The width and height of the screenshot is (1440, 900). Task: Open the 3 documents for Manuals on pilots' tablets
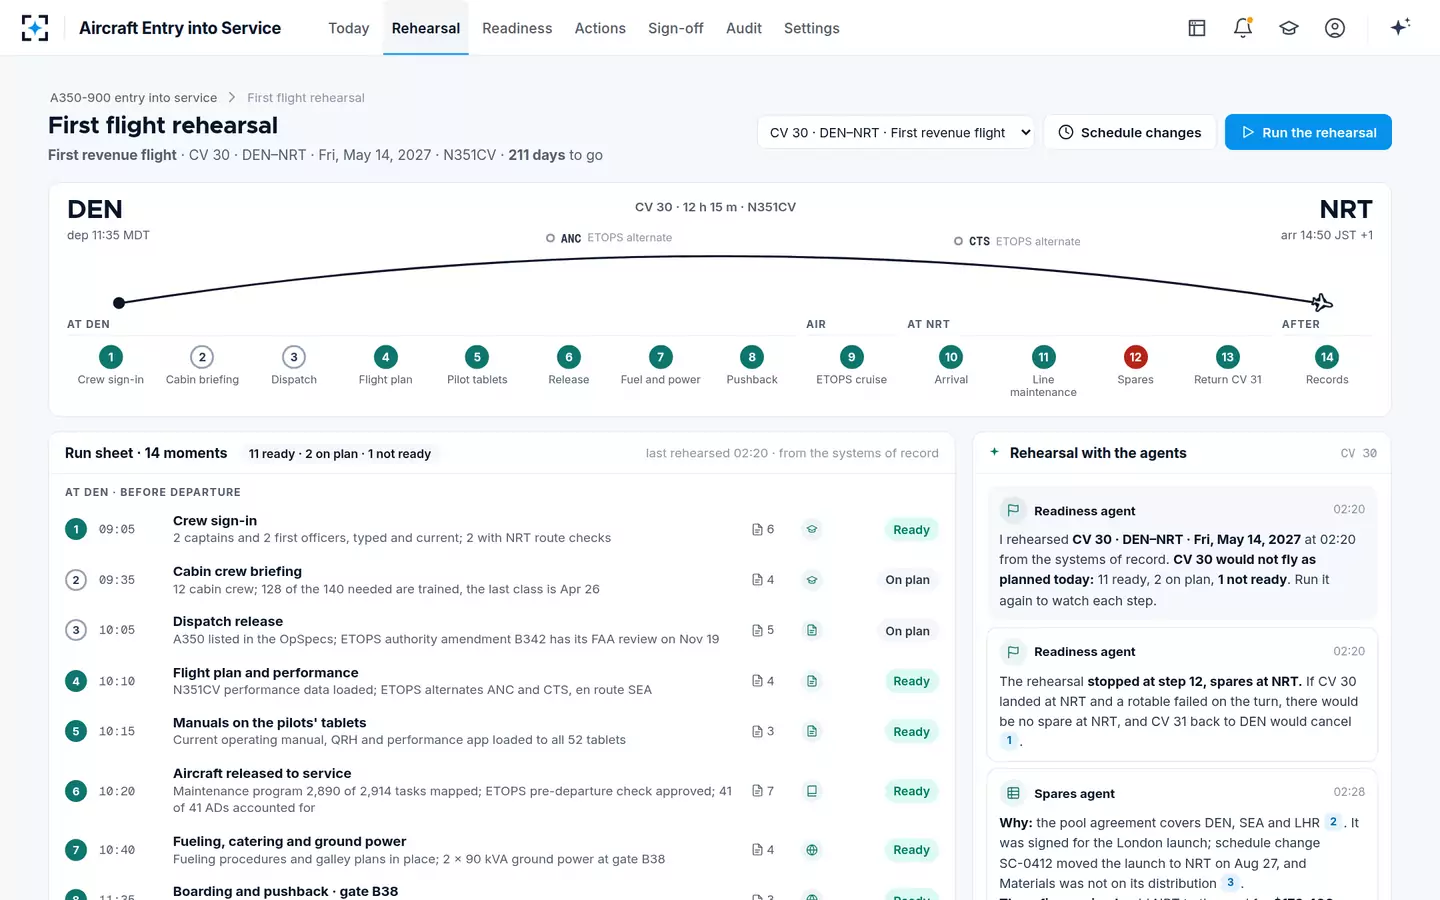point(763,731)
